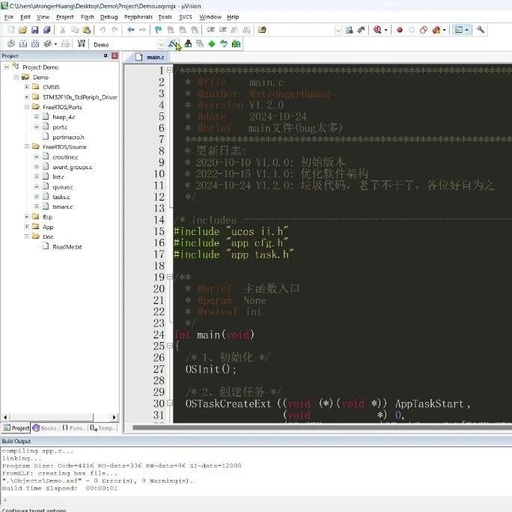
Task: Fold the header comment at line 1
Action: 170,70
